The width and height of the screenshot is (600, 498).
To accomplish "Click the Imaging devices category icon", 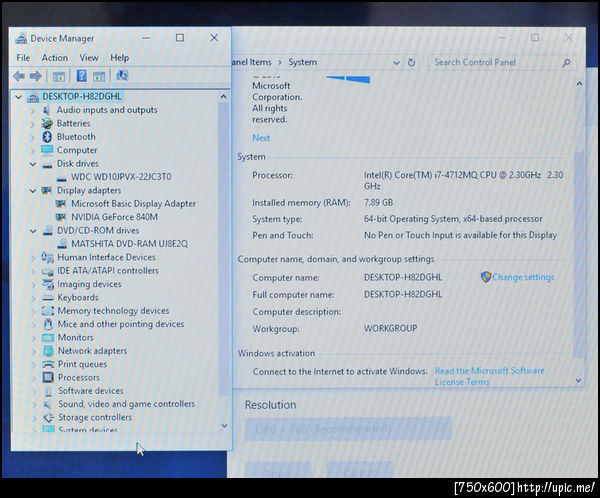I will [x=48, y=284].
